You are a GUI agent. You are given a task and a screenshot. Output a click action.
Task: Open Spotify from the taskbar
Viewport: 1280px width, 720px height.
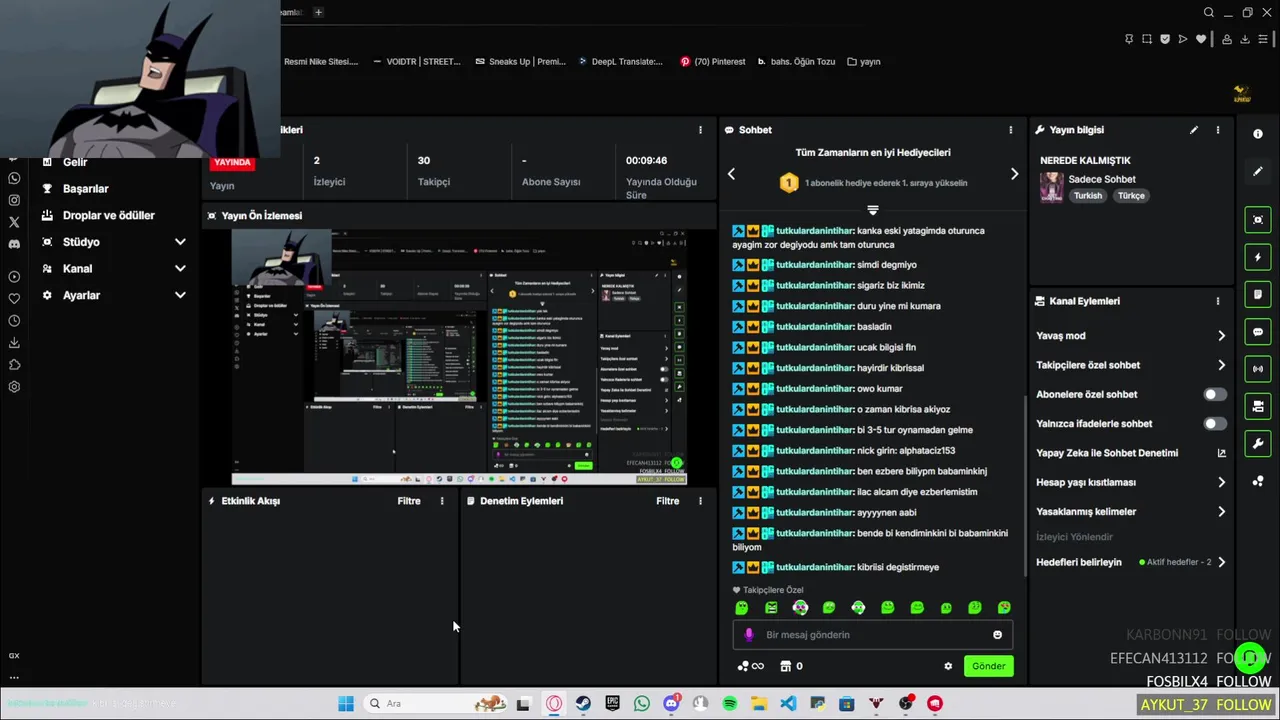(730, 704)
